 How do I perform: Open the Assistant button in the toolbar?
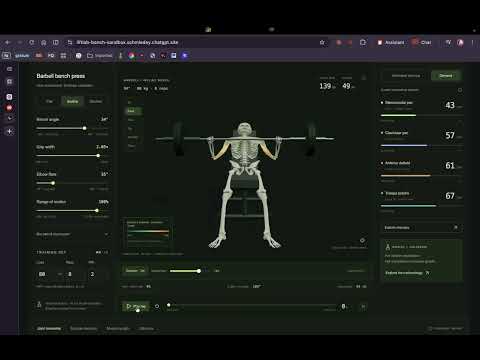(391, 42)
